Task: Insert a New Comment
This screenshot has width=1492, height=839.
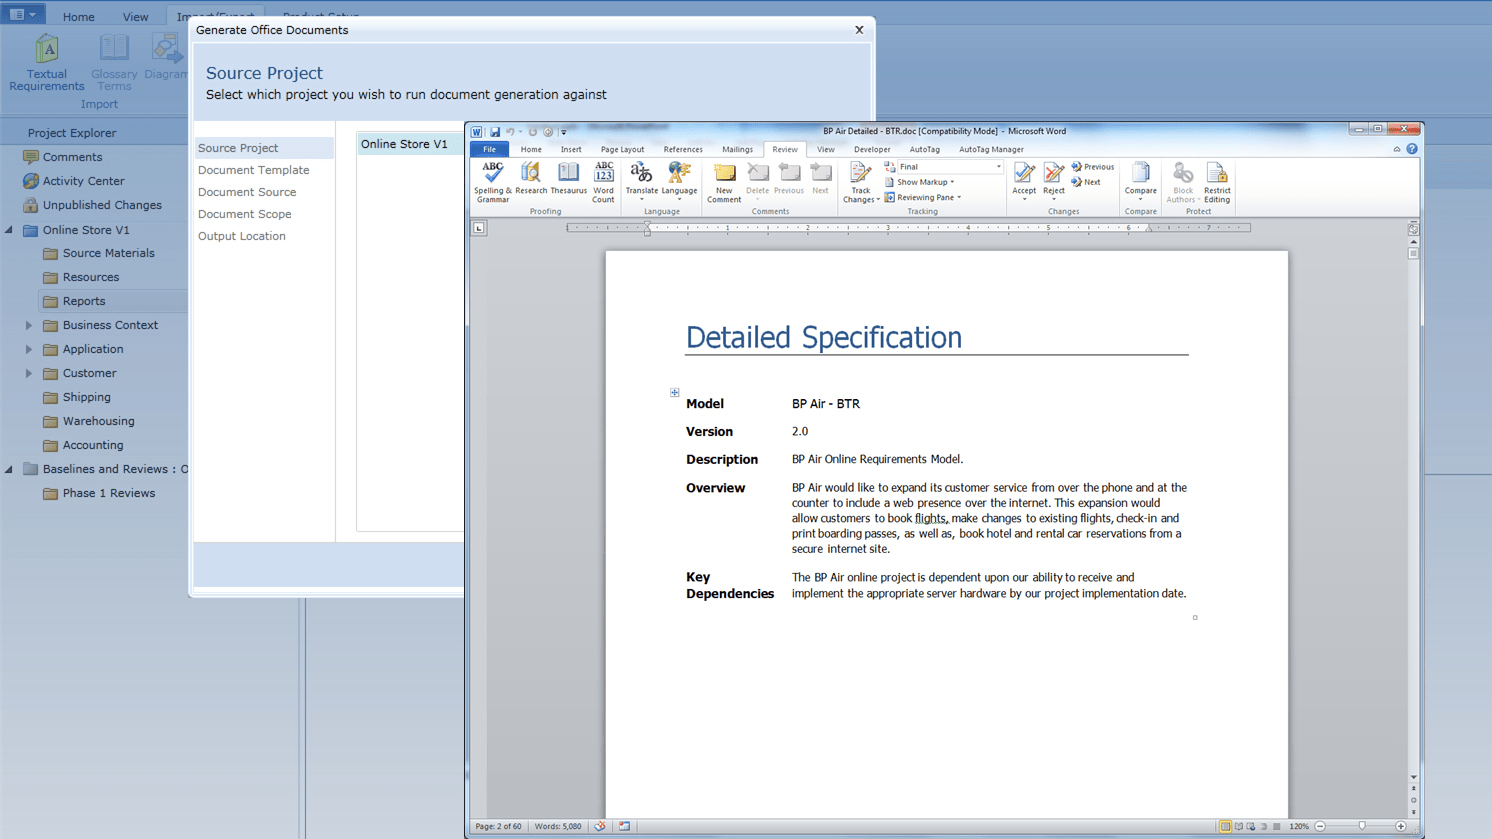Action: (x=723, y=182)
